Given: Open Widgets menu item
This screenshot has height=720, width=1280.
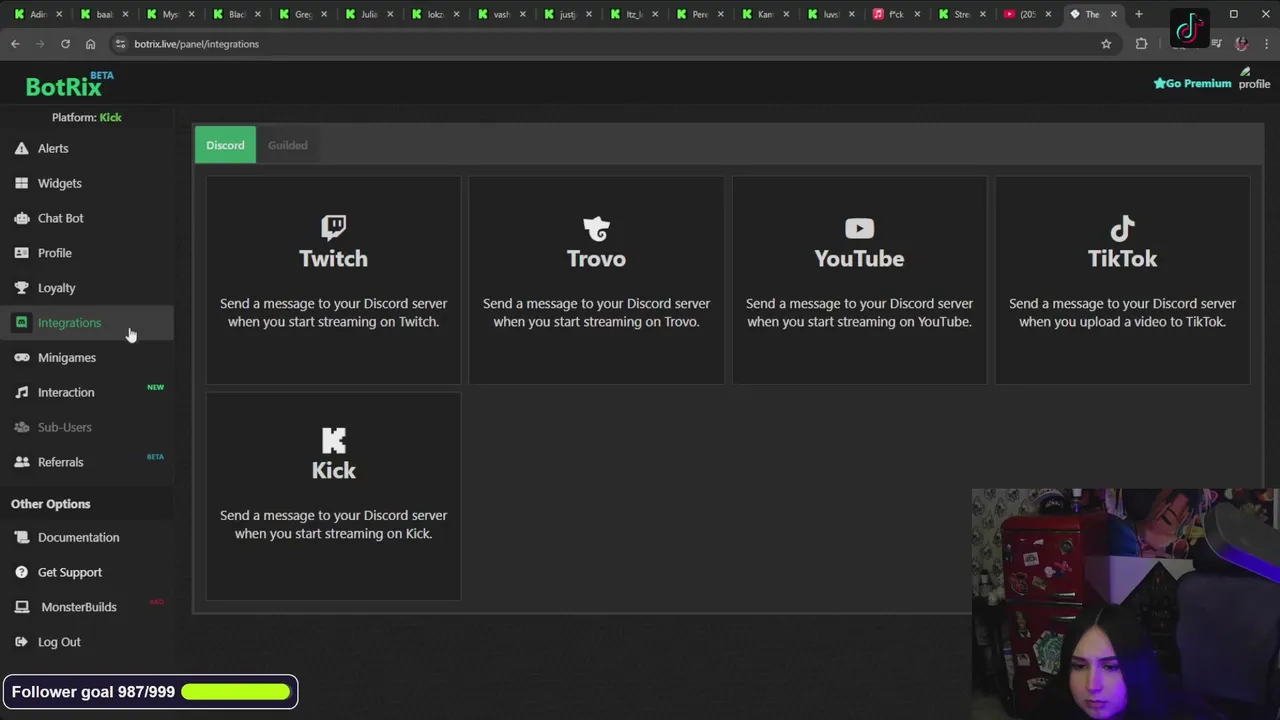Looking at the screenshot, I should (x=60, y=183).
